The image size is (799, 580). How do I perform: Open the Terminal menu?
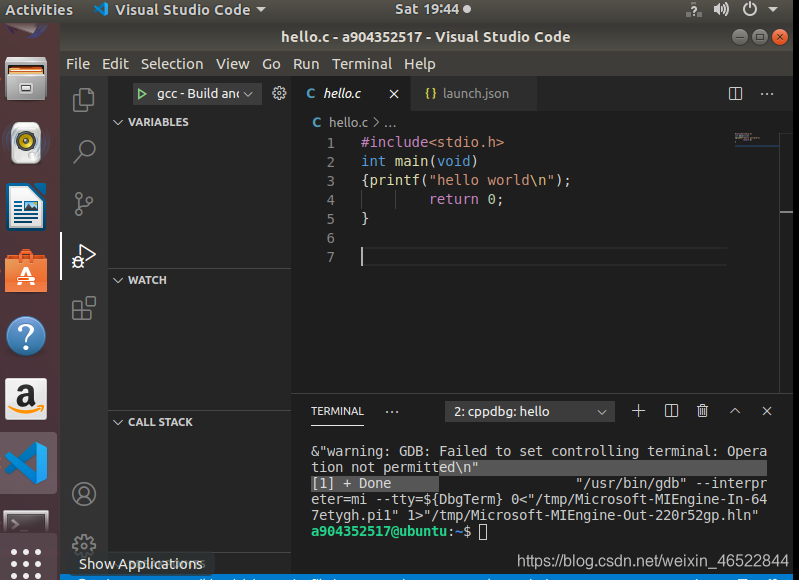[x=362, y=64]
